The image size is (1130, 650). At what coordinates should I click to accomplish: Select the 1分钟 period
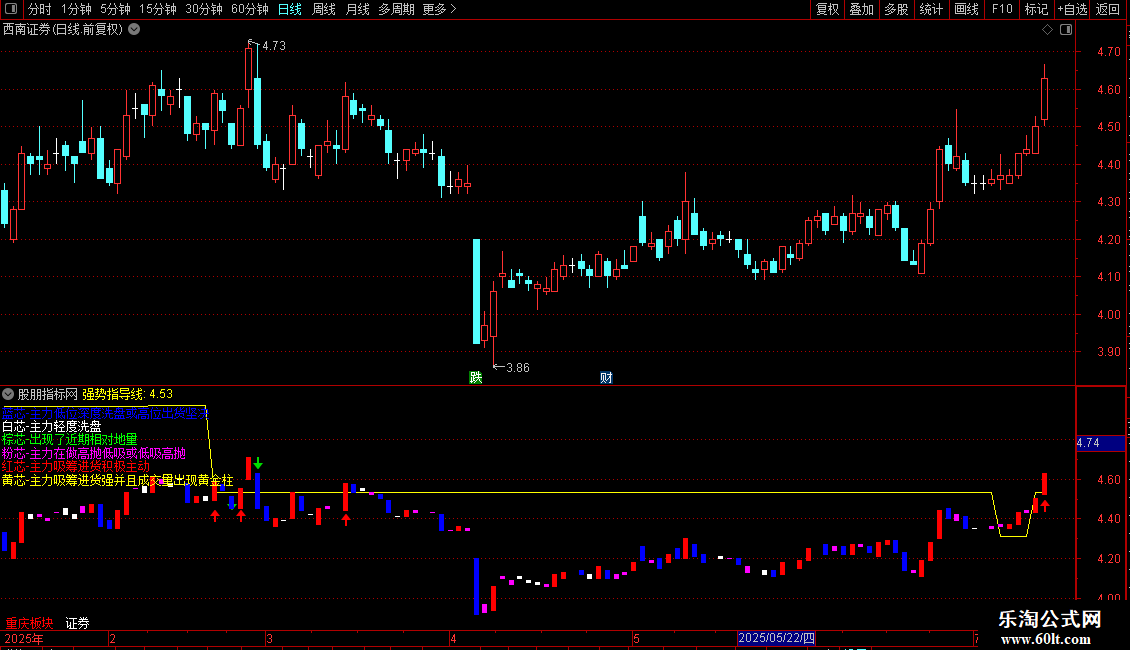point(76,9)
